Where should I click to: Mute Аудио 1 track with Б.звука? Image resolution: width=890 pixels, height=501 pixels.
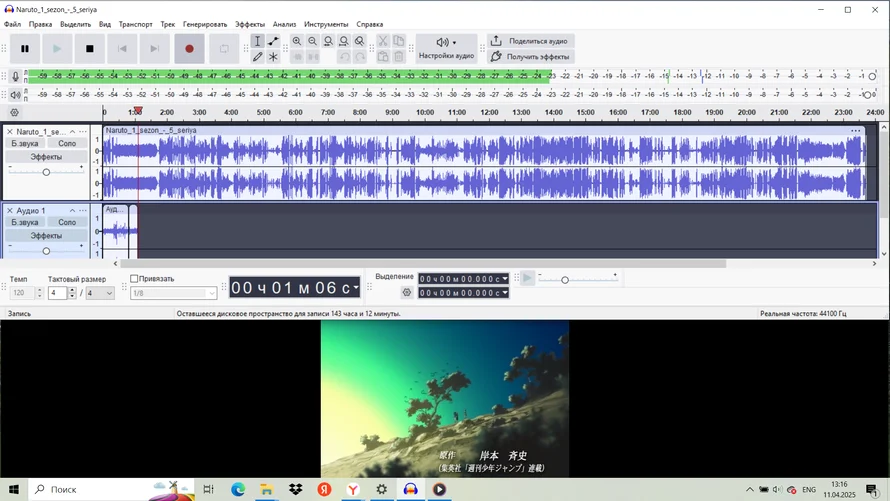click(24, 222)
